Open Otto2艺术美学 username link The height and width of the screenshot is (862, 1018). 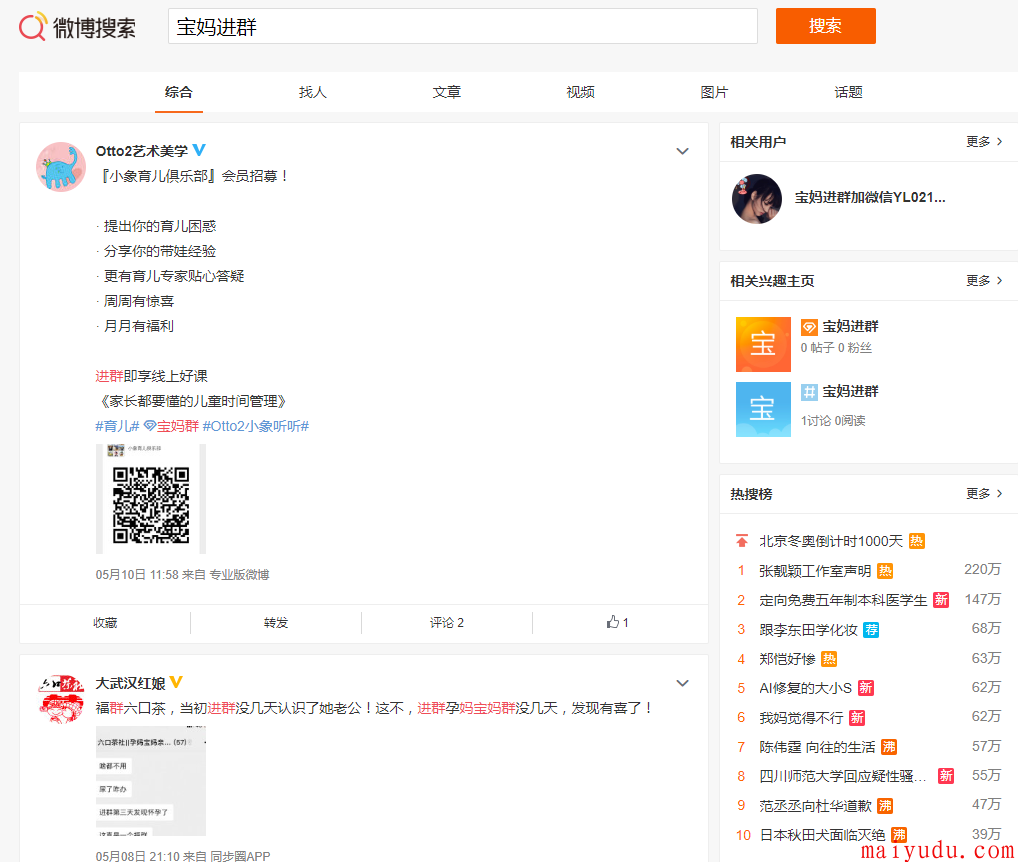point(142,151)
